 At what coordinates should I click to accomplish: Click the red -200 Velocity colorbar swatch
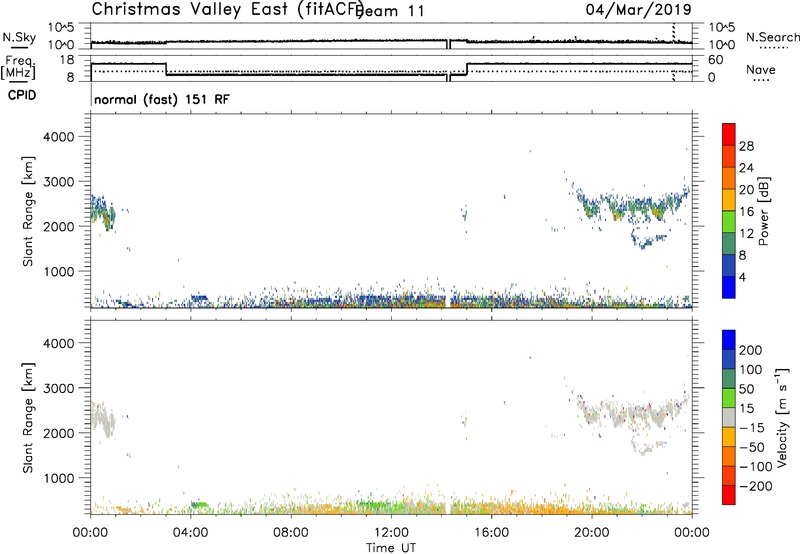click(729, 495)
